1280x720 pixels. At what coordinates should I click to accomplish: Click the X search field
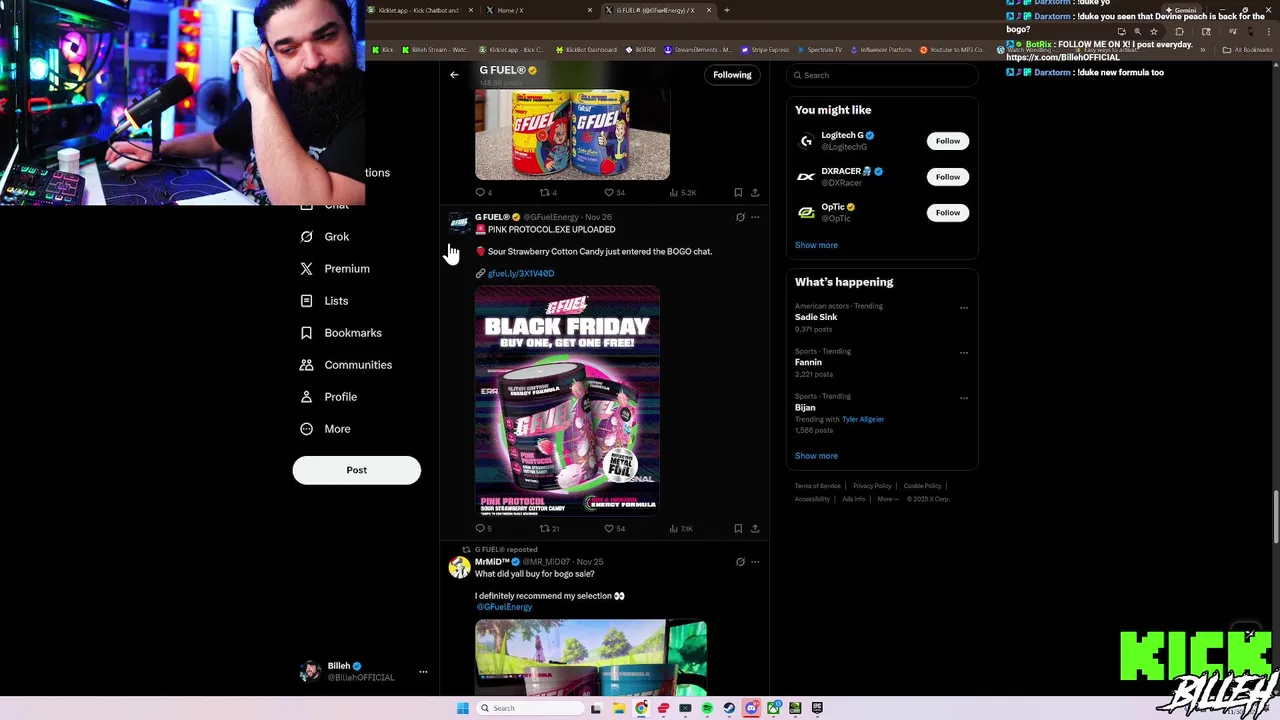(881, 75)
